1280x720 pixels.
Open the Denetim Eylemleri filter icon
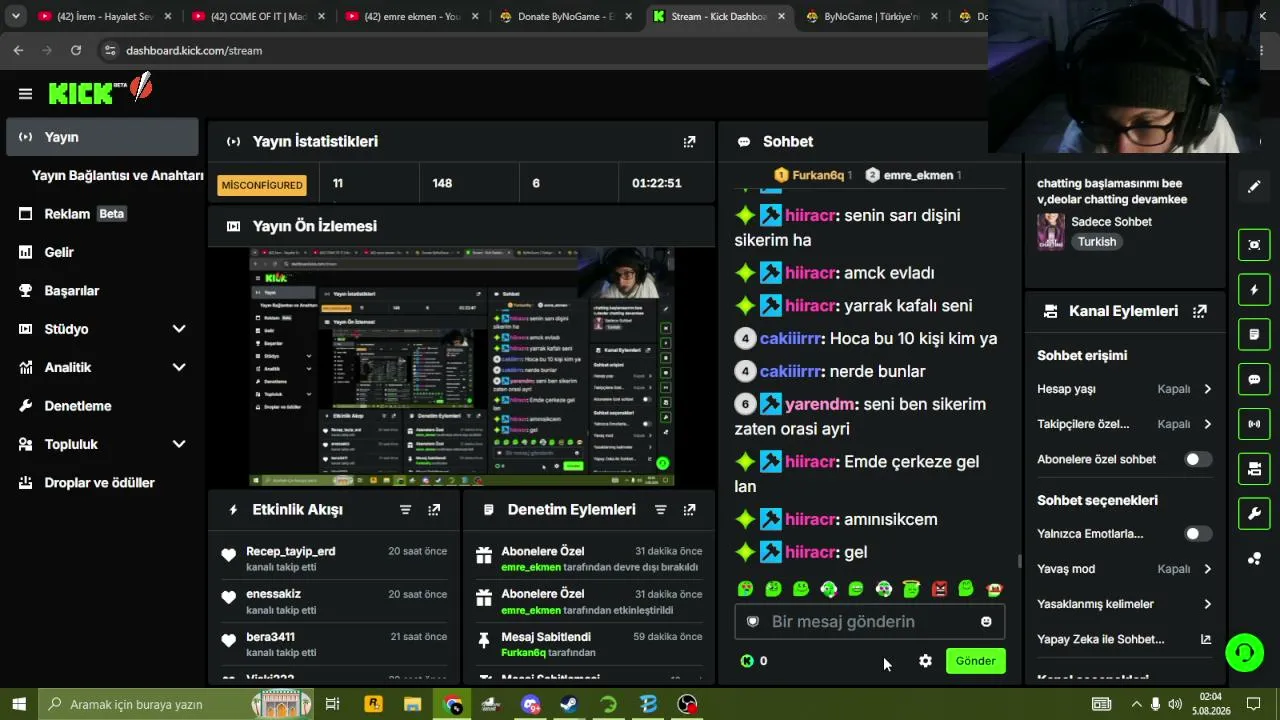coord(660,510)
